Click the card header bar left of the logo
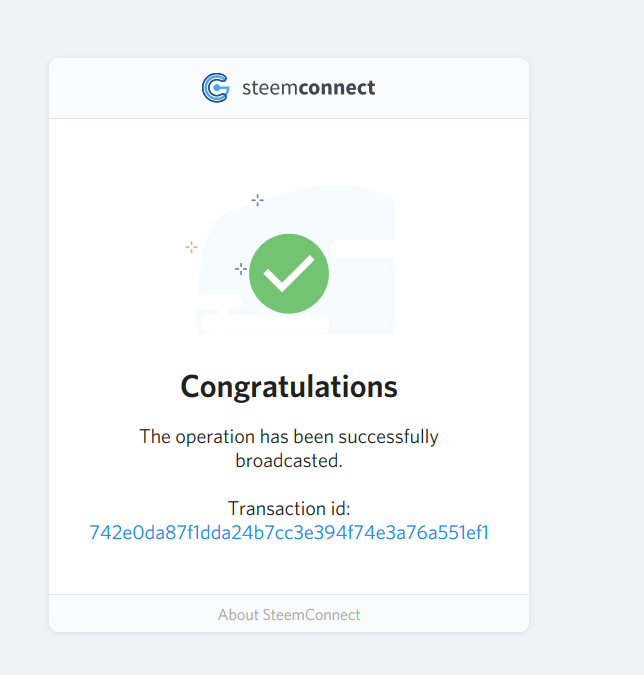Viewport: 644px width, 675px height. click(120, 88)
